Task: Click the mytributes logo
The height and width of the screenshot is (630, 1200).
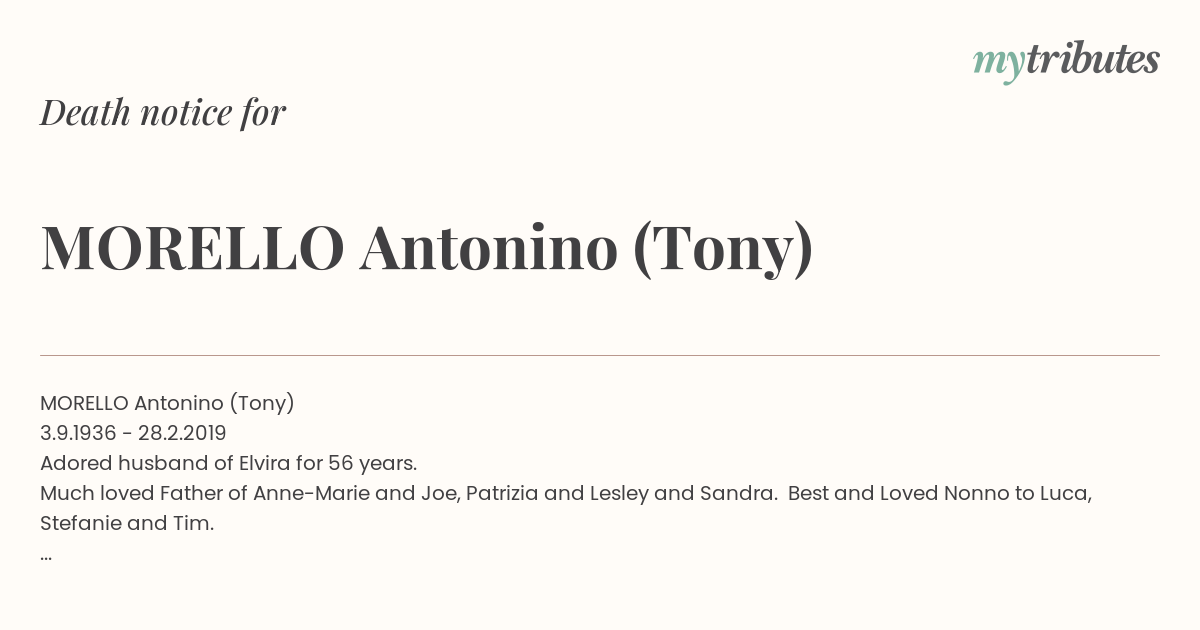Action: pyautogui.click(x=1066, y=62)
